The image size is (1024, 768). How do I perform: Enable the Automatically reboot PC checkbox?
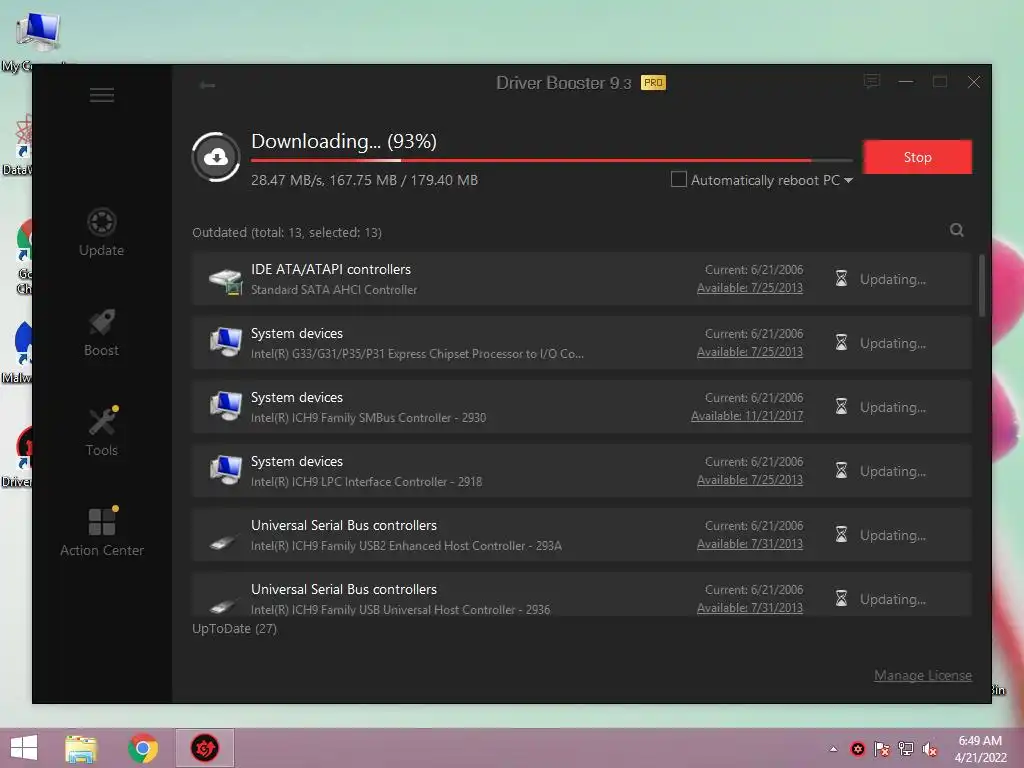(x=679, y=179)
